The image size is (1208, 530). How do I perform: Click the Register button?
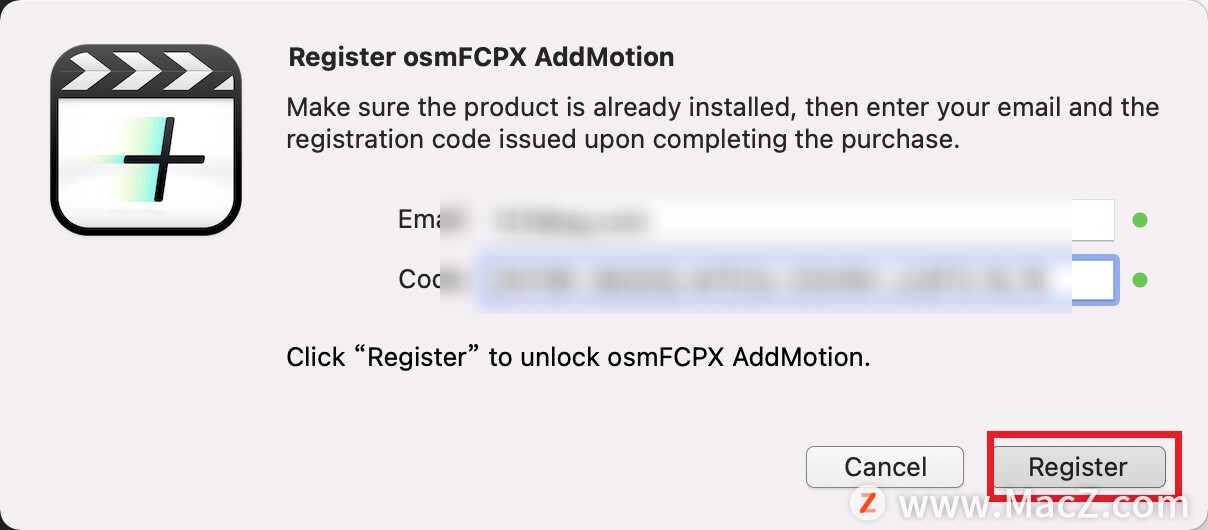pyautogui.click(x=1078, y=467)
